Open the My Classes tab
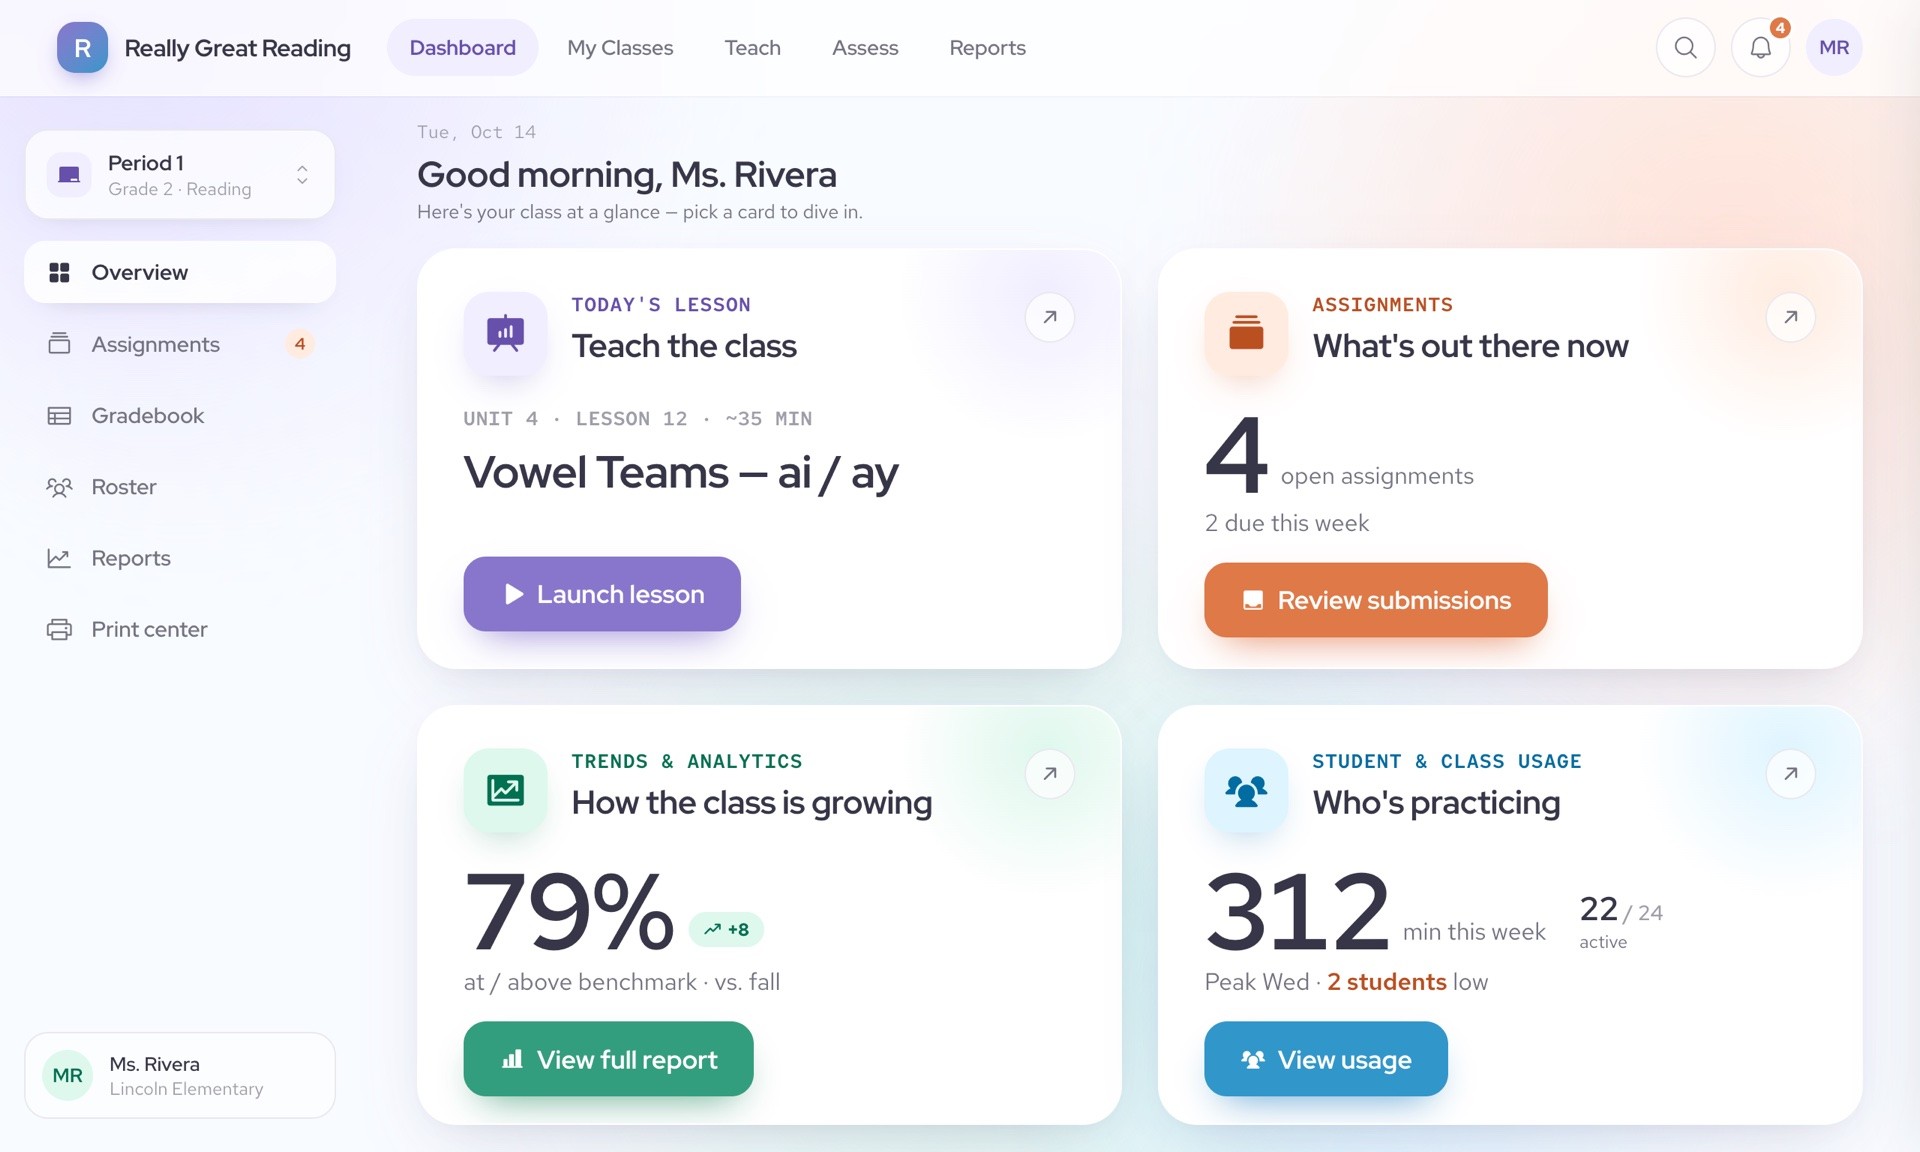Screen dimensions: 1920x1152 point(620,48)
